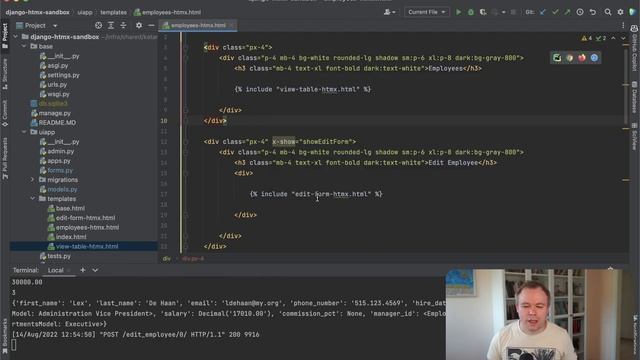The image size is (640, 360).
Task: Click Git commit checkmark icon
Action: (555, 12)
